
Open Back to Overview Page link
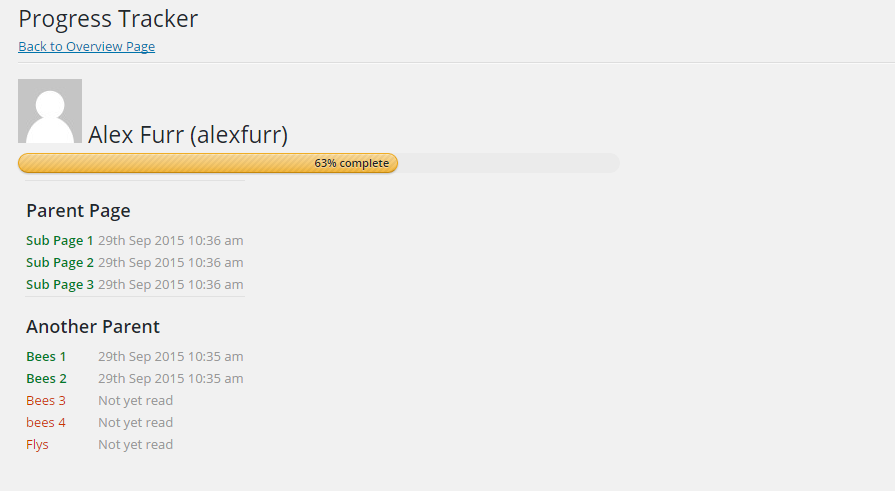[x=87, y=46]
